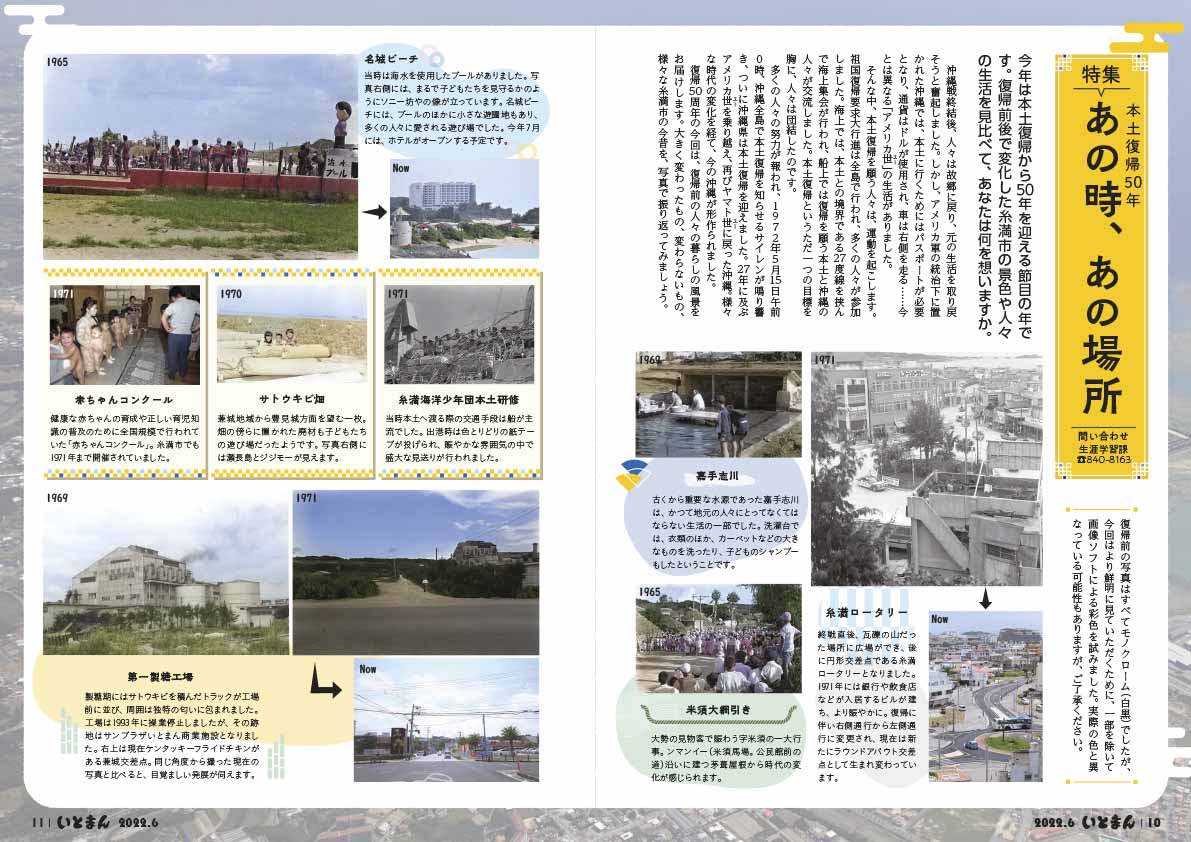Click the 第一製糖工場 description paragraph
The height and width of the screenshot is (842, 1191).
tap(172, 736)
